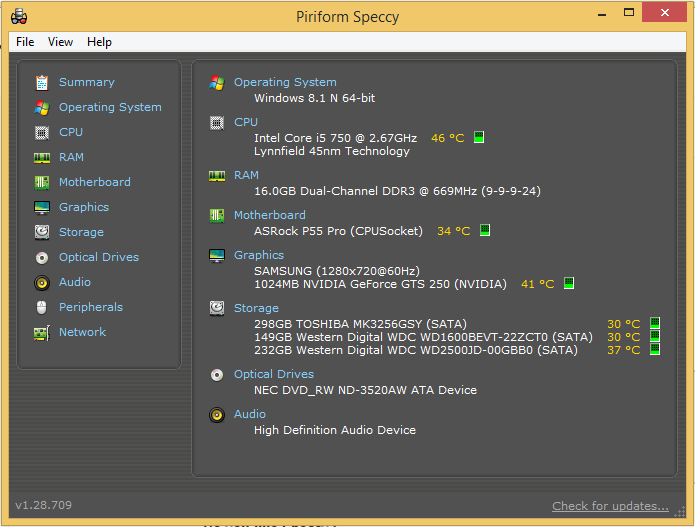Click the Peripherals mouse icon in sidebar
695x527 pixels.
click(x=42, y=307)
